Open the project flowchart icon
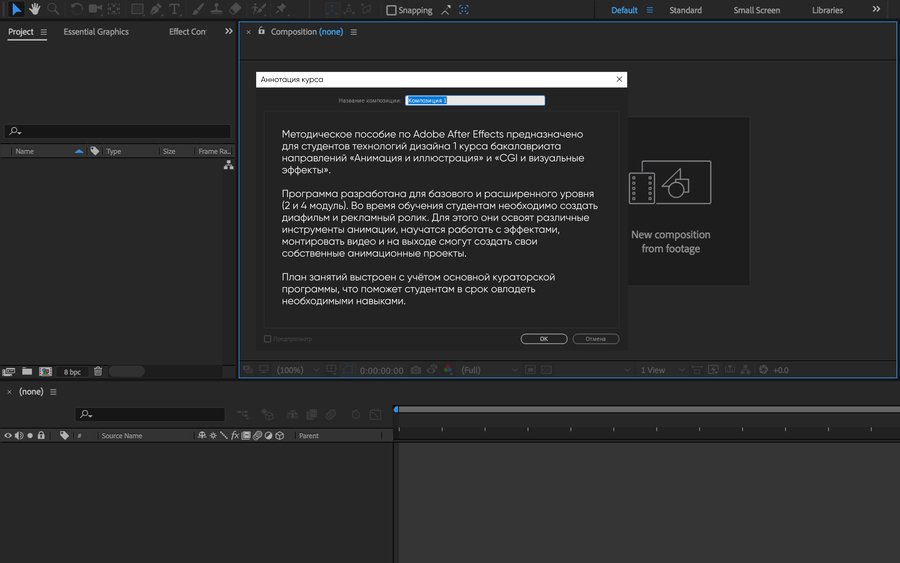 tap(228, 166)
